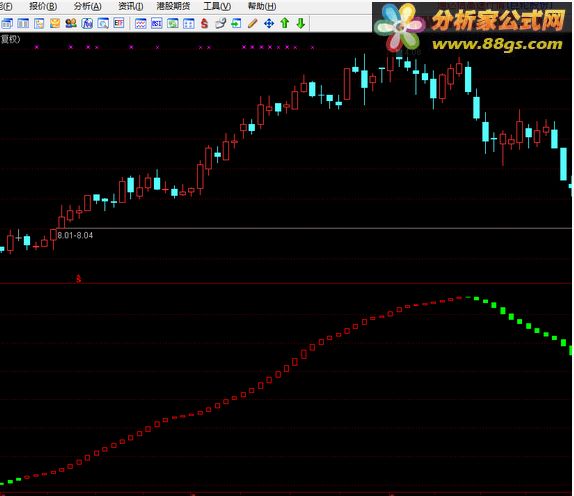Click the paperclip link toolbar icon

coord(220,23)
